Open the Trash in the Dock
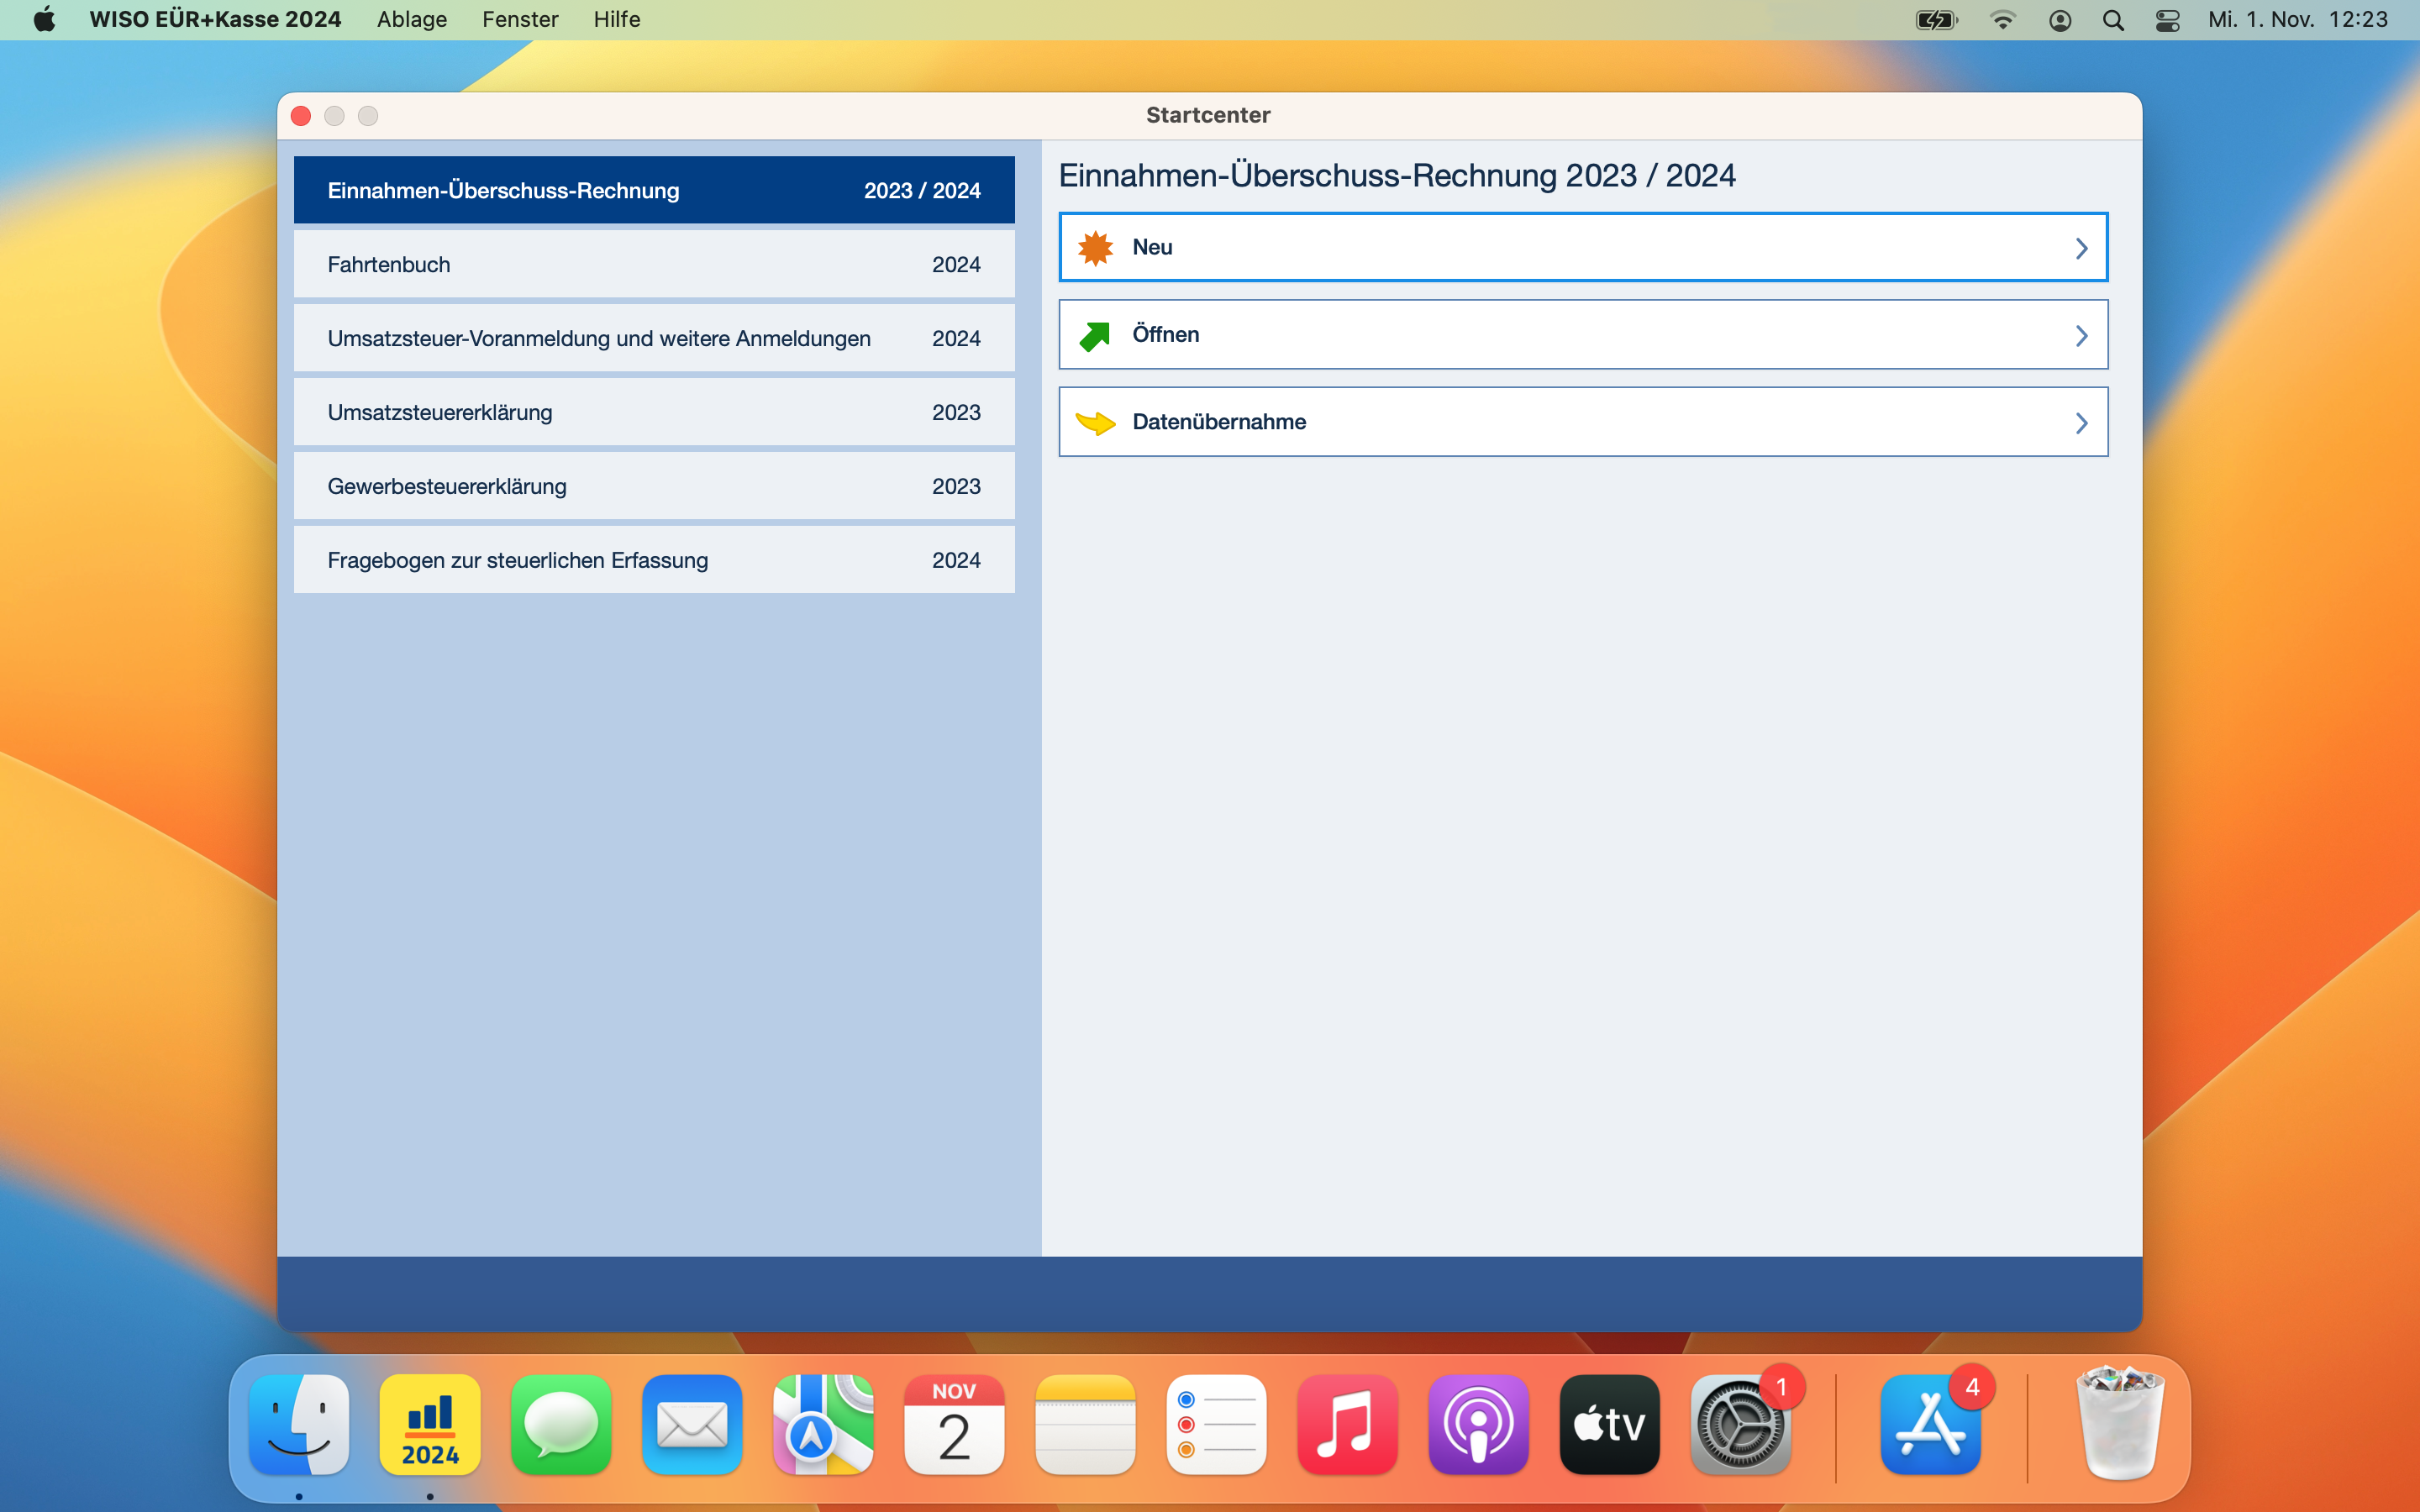The height and width of the screenshot is (1512, 2420). coord(2120,1423)
